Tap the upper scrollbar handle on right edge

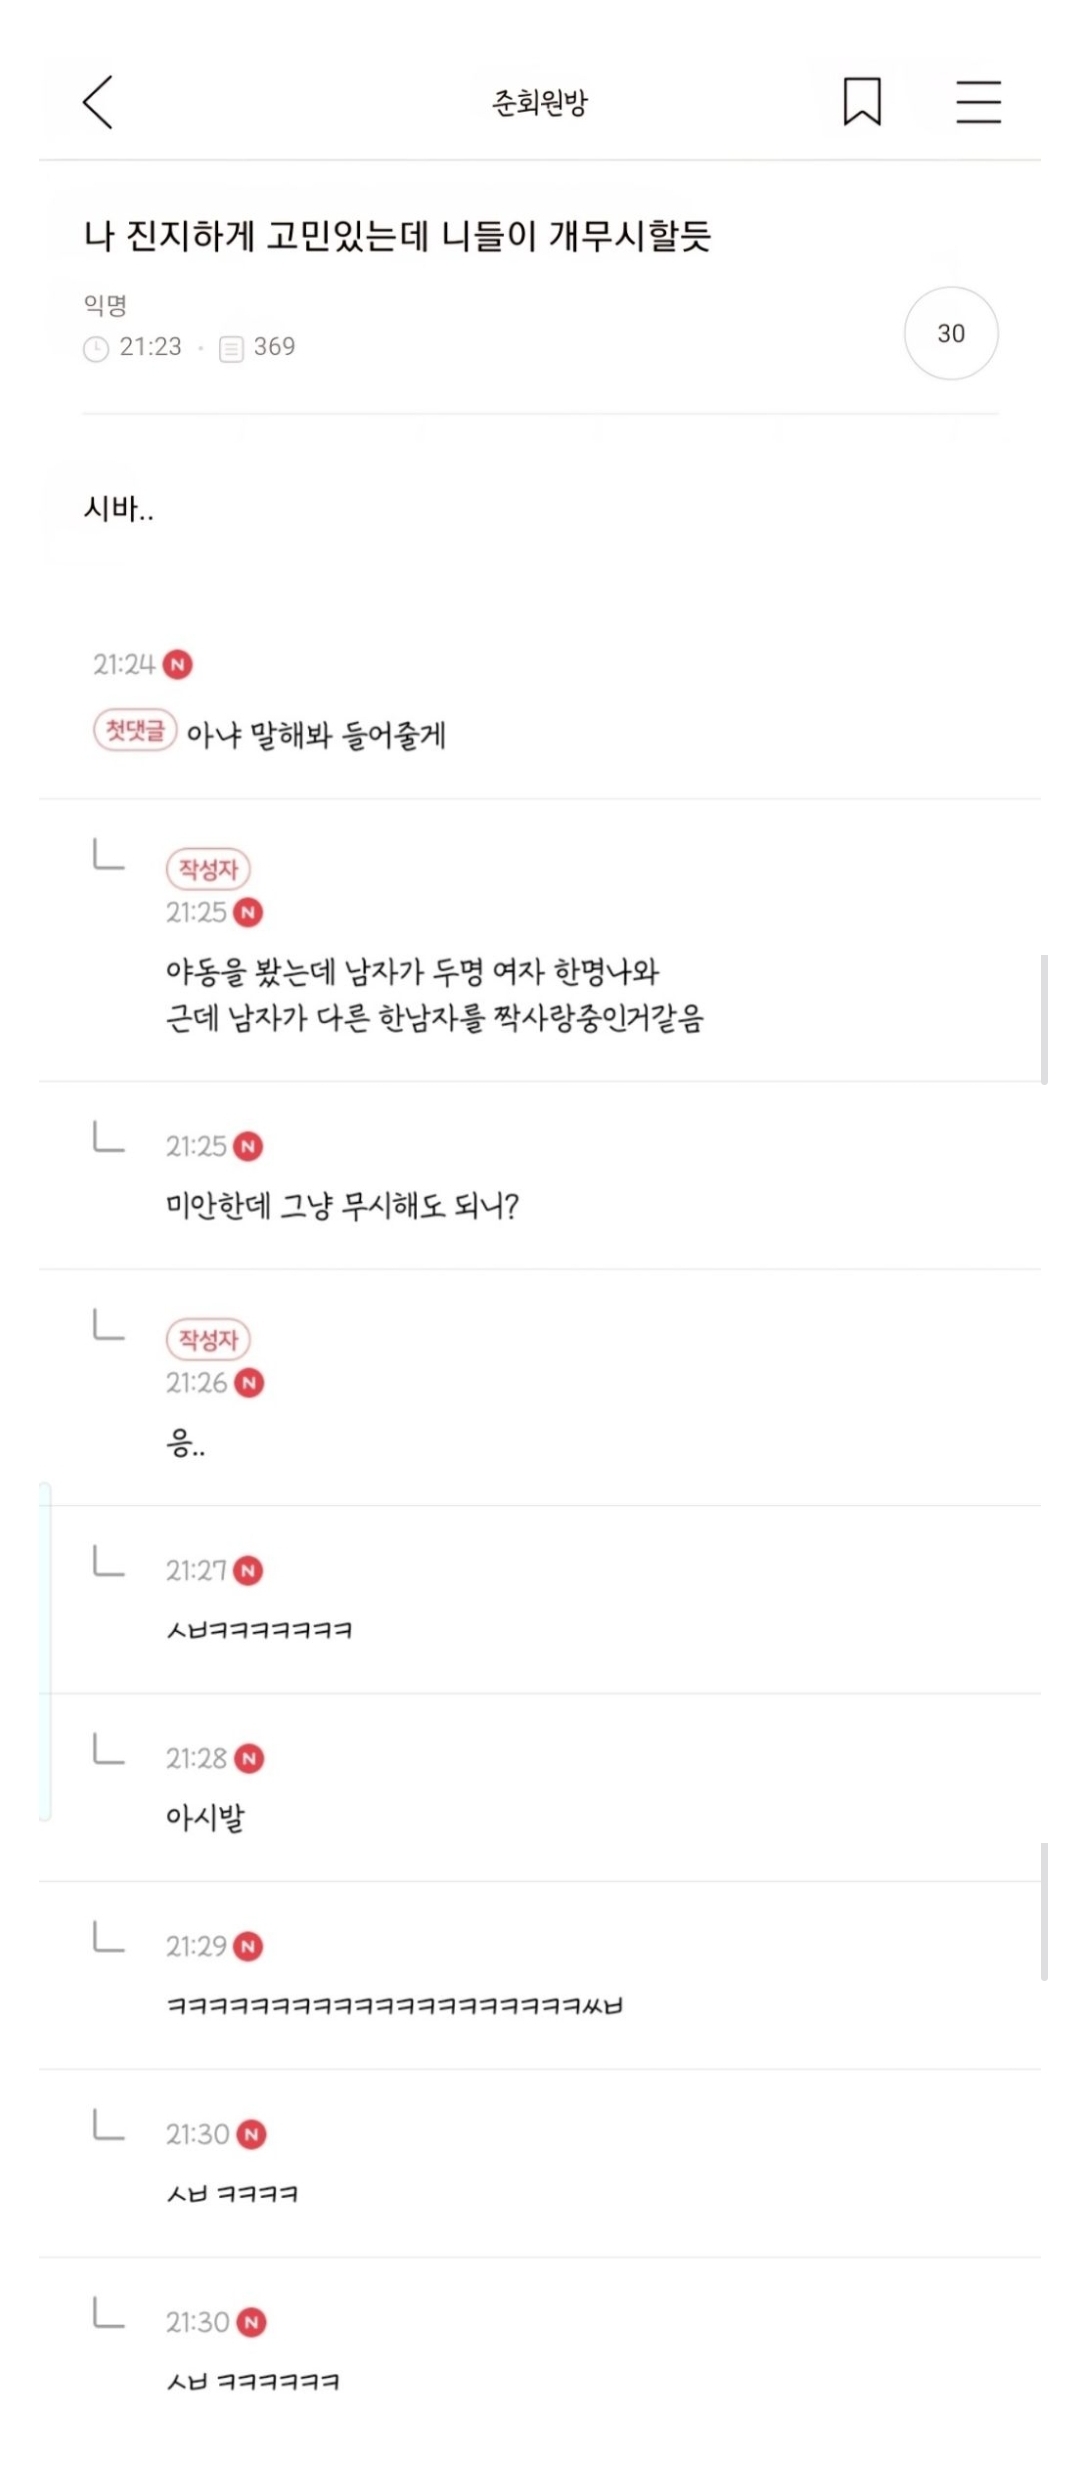(1044, 1019)
